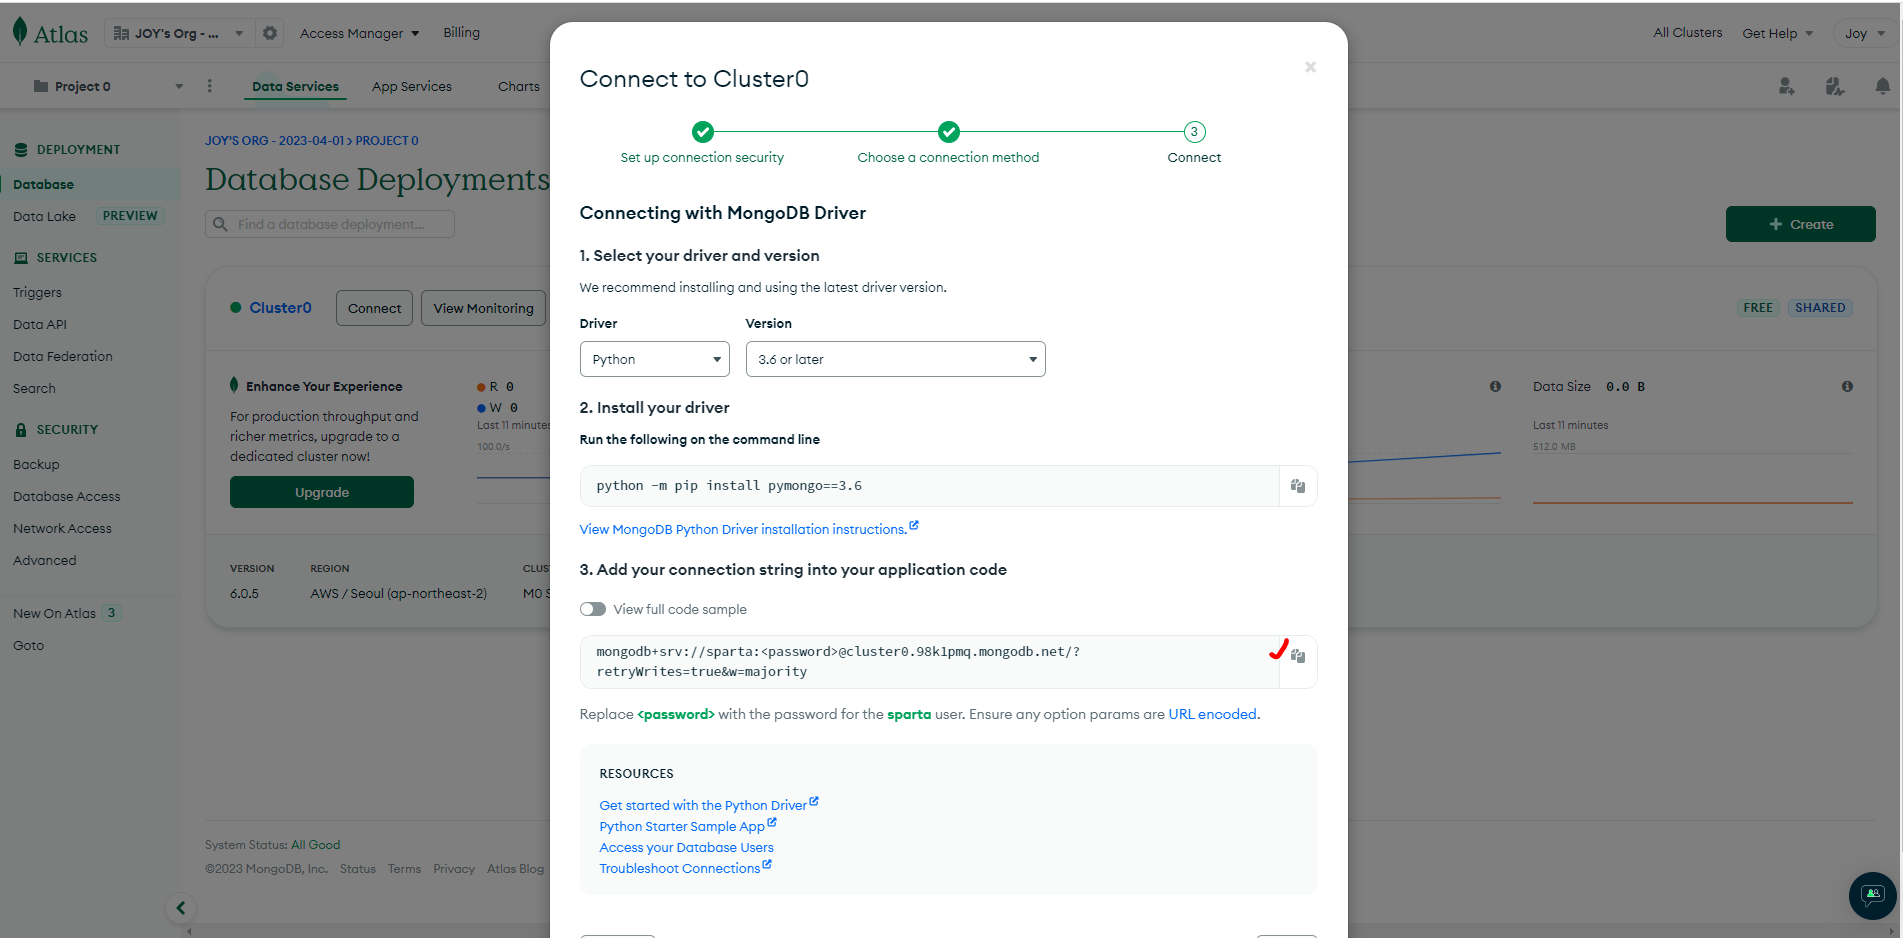1903x938 pixels.
Task: Open the notifications bell
Action: [x=1883, y=87]
